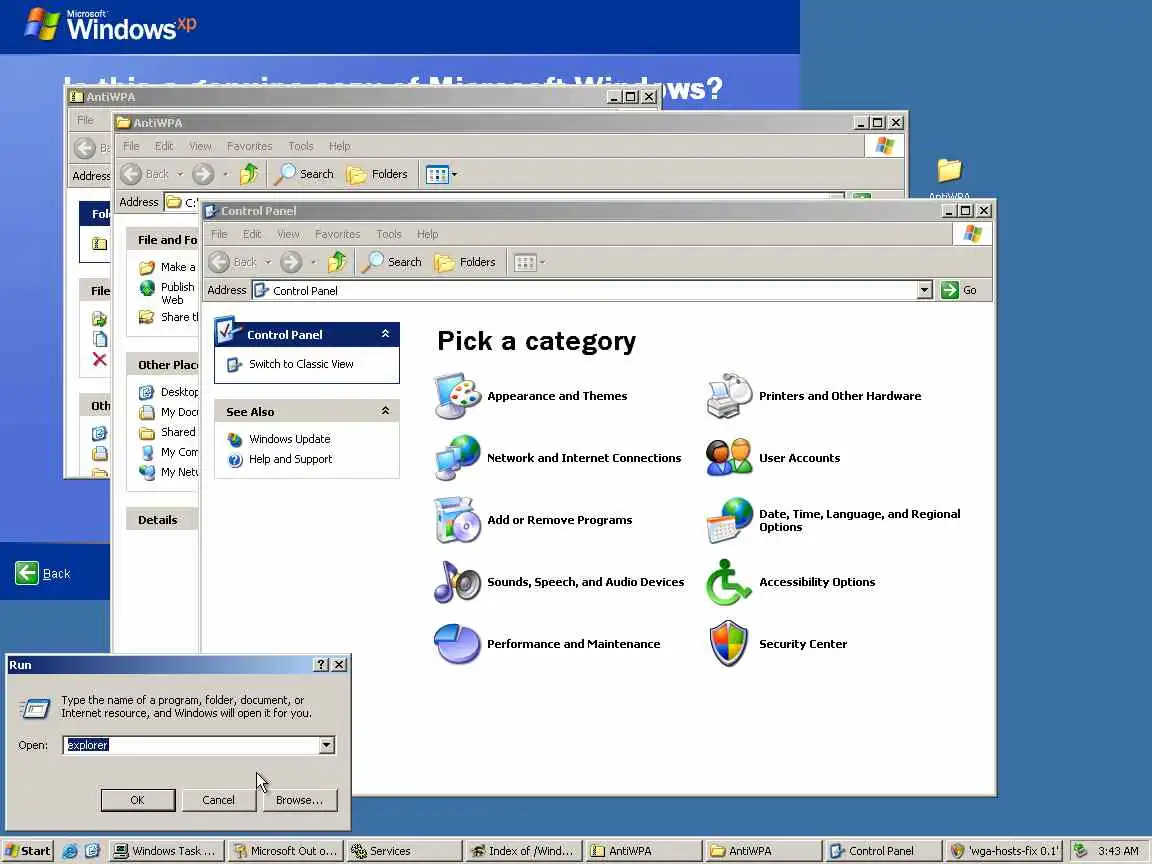Click Start button on taskbar
The height and width of the screenshot is (864, 1152).
(27, 851)
